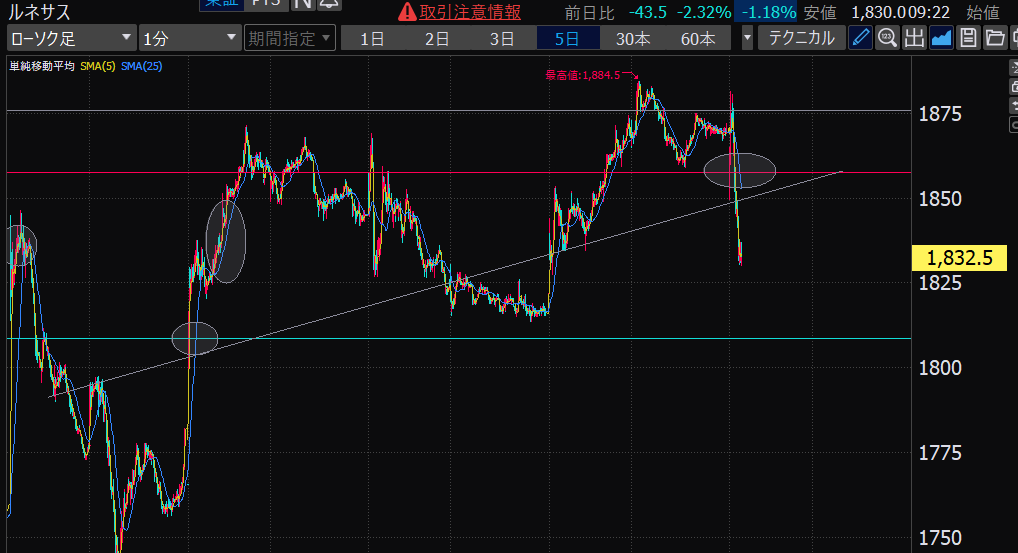The image size is (1018, 553).
Task: Select the 30本 range tab
Action: click(x=632, y=39)
